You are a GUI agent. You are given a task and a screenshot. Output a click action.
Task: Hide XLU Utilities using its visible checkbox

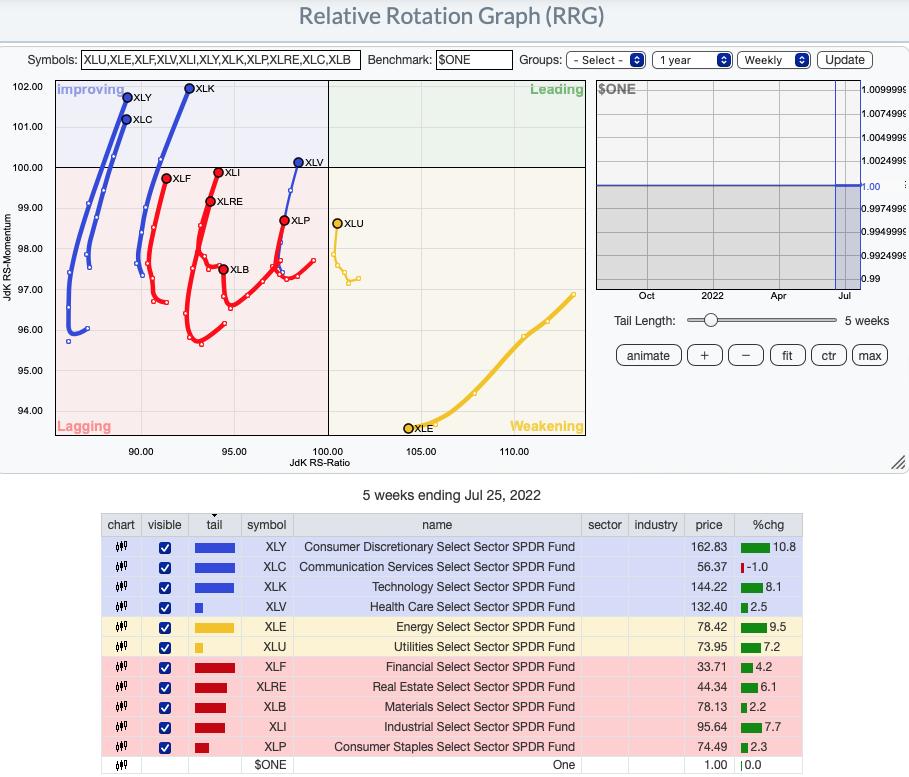click(x=165, y=647)
